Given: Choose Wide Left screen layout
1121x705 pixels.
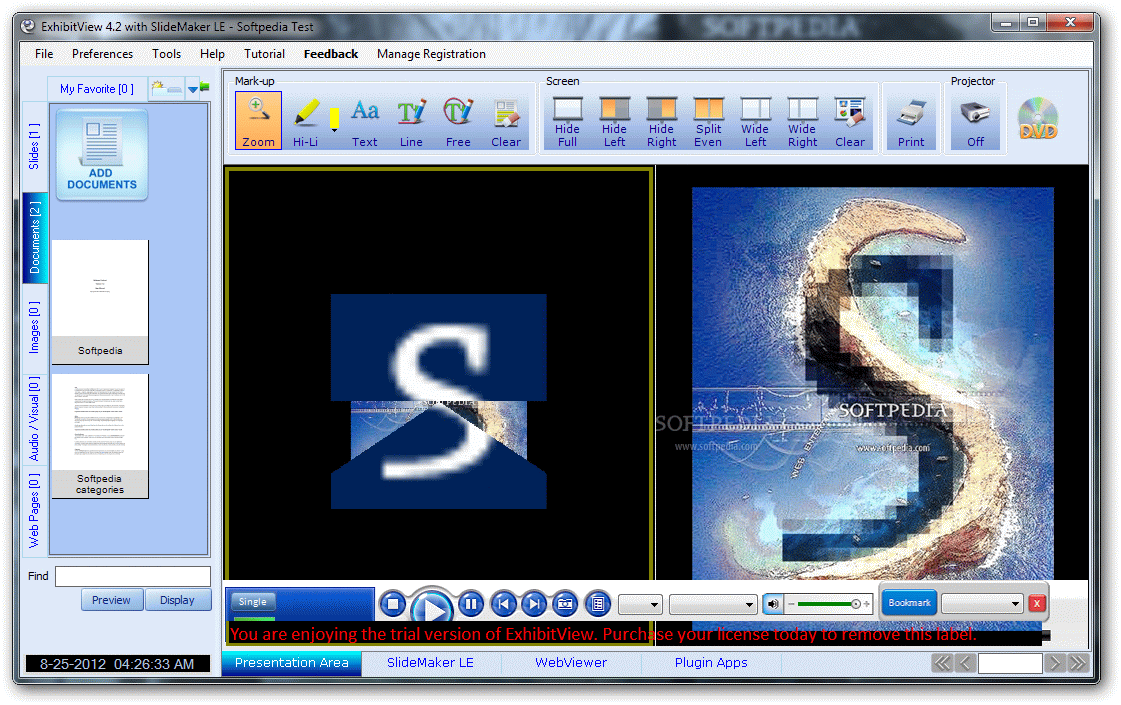Looking at the screenshot, I should click(x=755, y=122).
